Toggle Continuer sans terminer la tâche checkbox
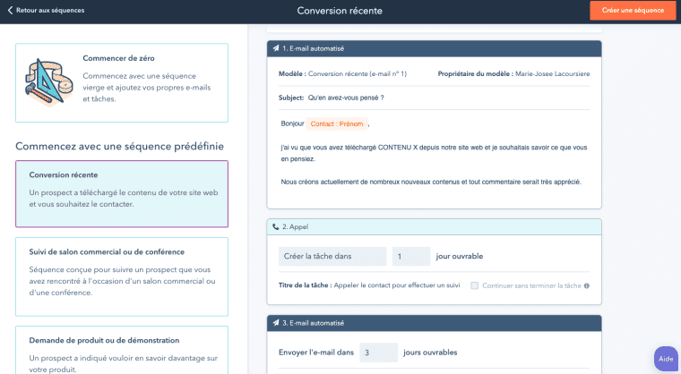Image resolution: width=681 pixels, height=374 pixels. 474,285
